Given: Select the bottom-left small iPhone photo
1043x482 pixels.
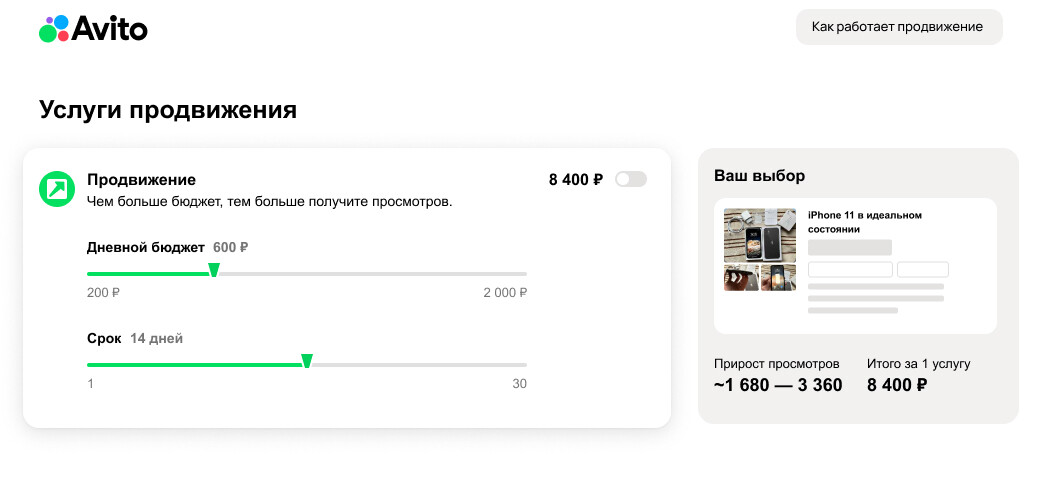Looking at the screenshot, I should pyautogui.click(x=741, y=278).
